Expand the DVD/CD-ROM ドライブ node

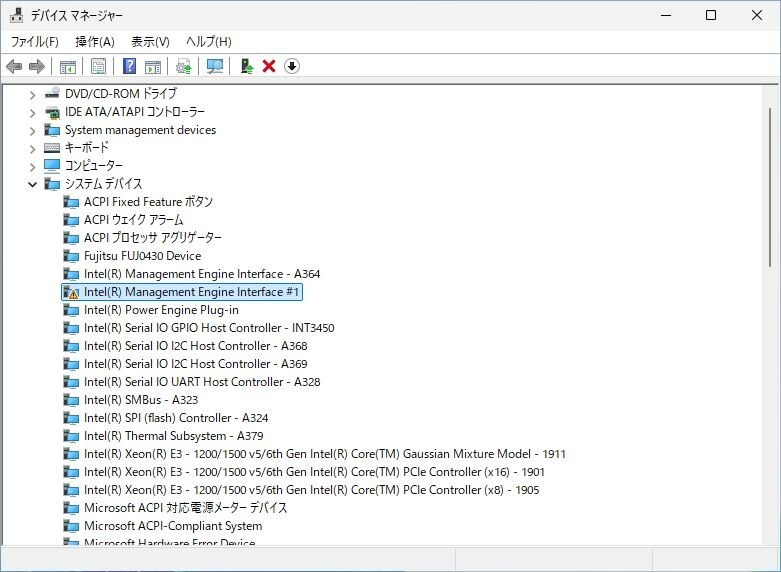click(32, 94)
